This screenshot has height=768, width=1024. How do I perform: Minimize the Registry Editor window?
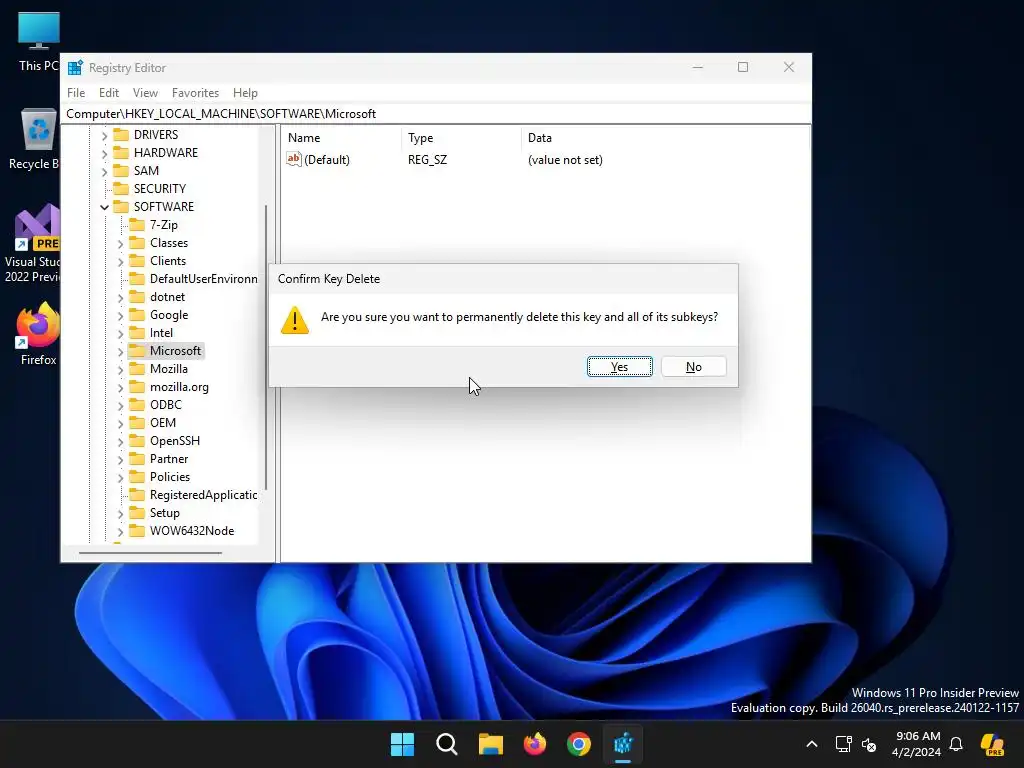697,67
